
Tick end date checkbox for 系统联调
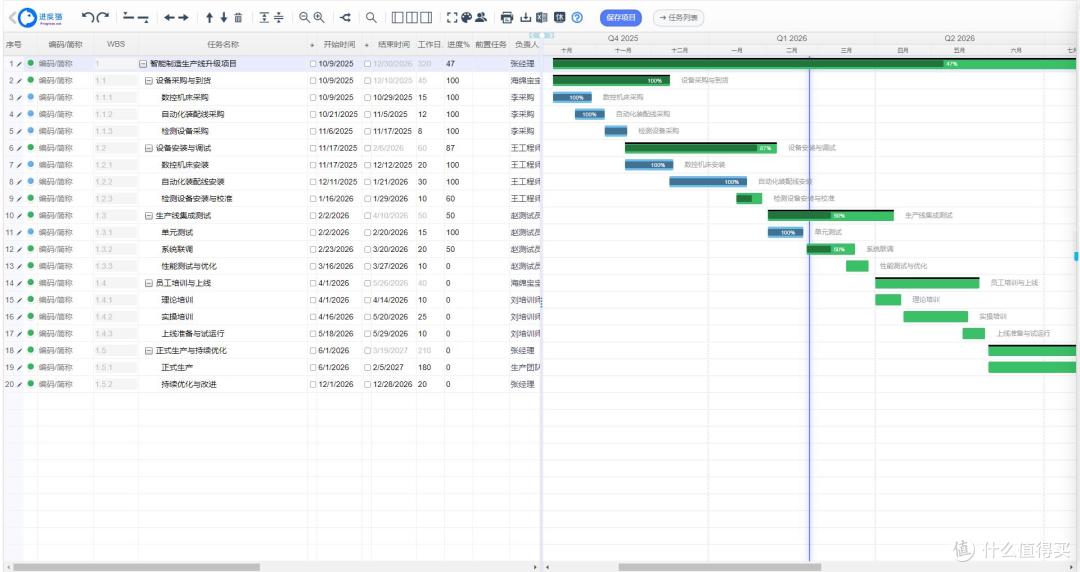pyautogui.click(x=367, y=249)
